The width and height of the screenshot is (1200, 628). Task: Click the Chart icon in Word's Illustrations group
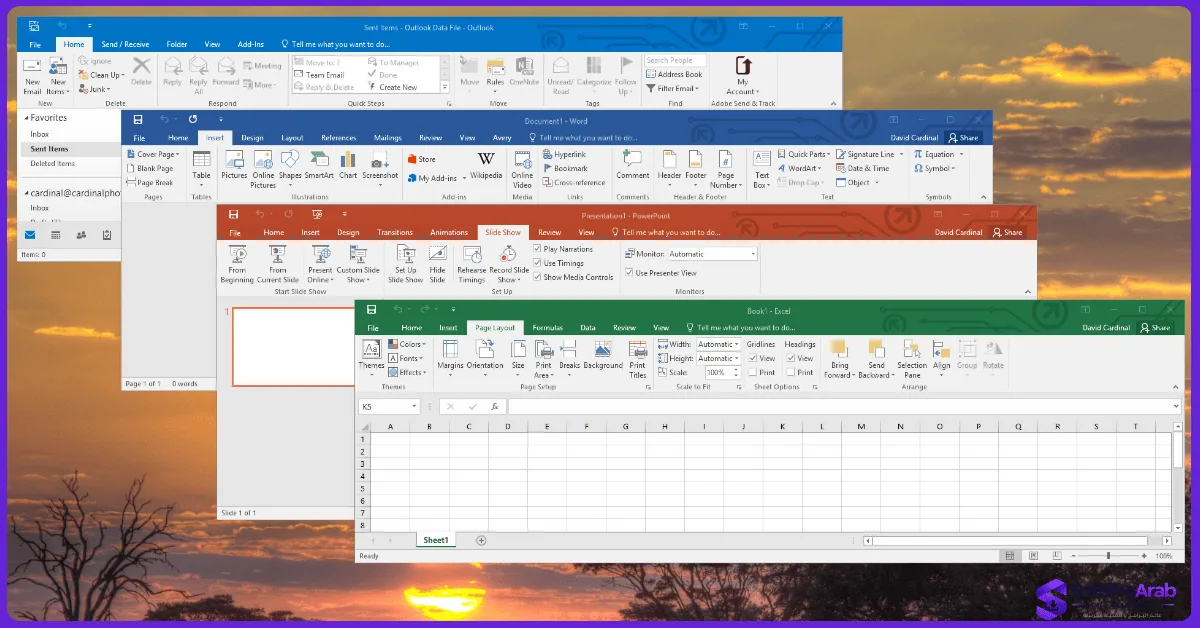(x=348, y=165)
